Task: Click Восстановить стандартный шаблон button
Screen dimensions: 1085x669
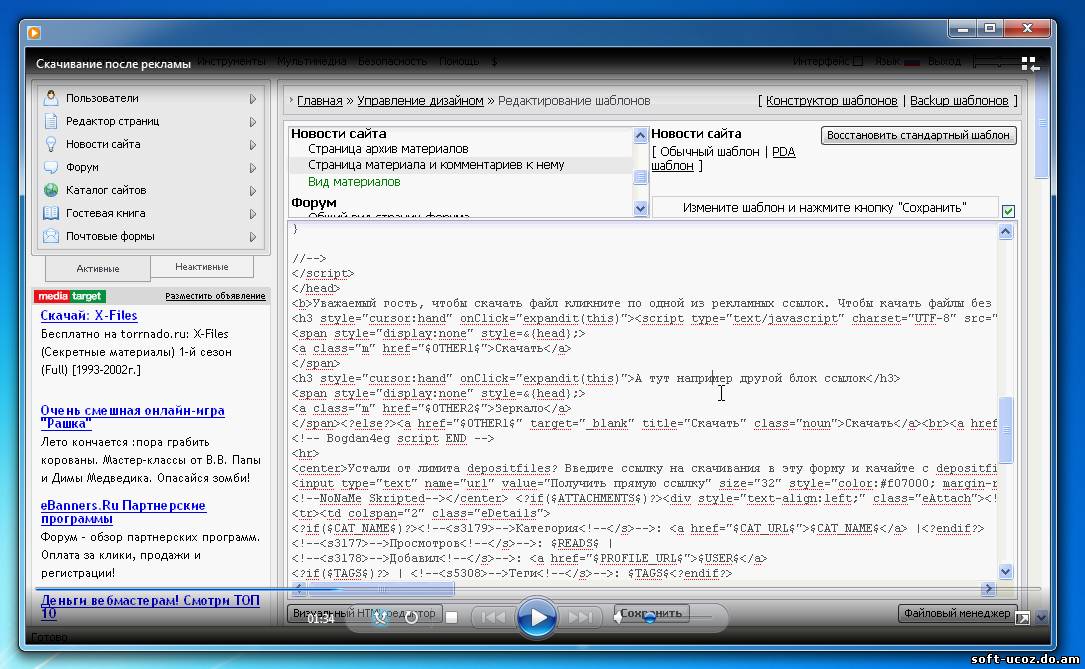Action: [918, 135]
